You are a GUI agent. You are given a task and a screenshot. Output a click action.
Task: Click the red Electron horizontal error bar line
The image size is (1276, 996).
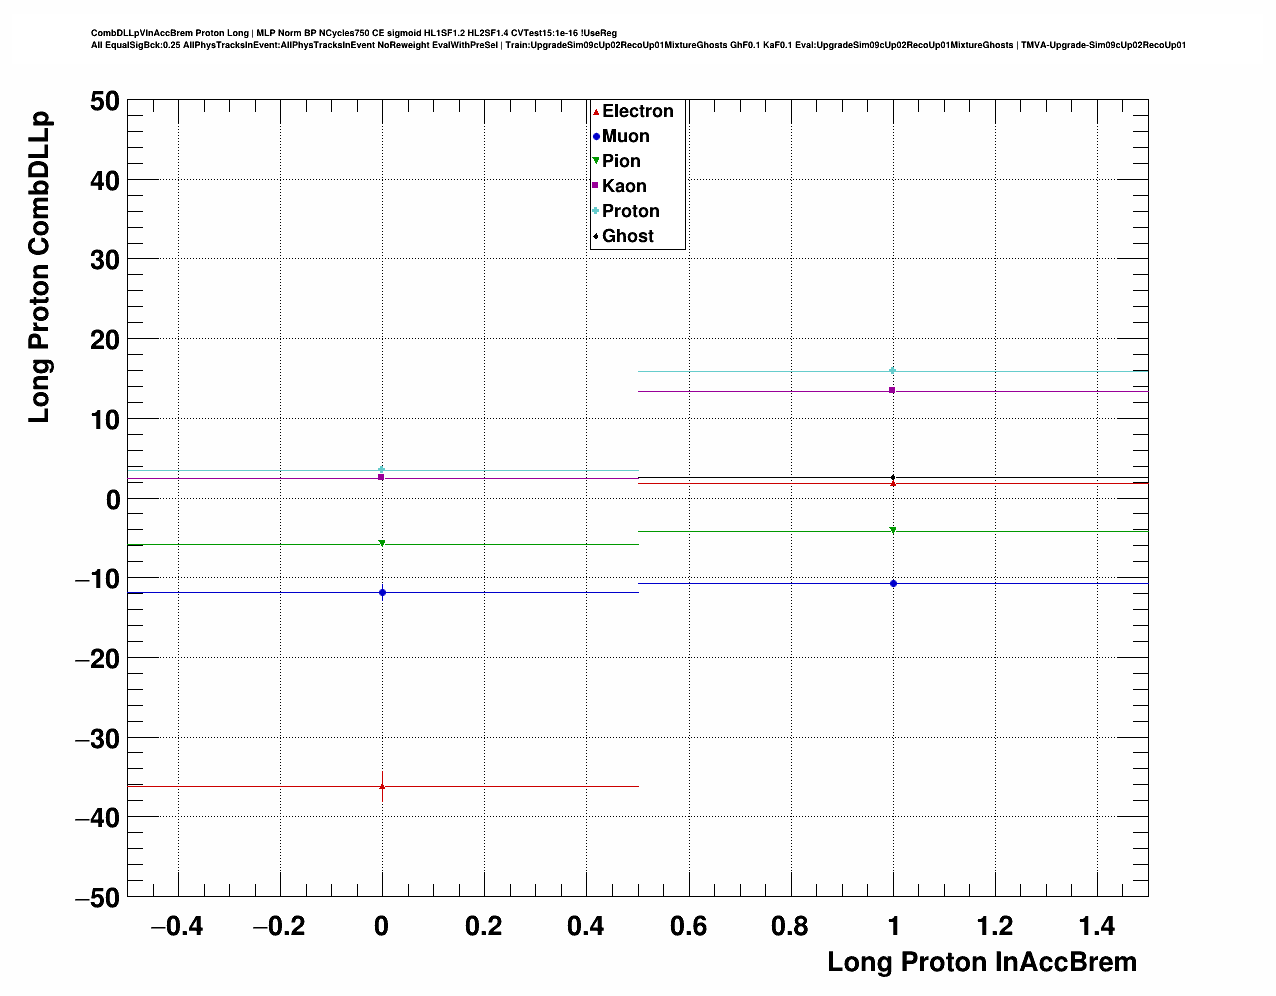coord(250,787)
